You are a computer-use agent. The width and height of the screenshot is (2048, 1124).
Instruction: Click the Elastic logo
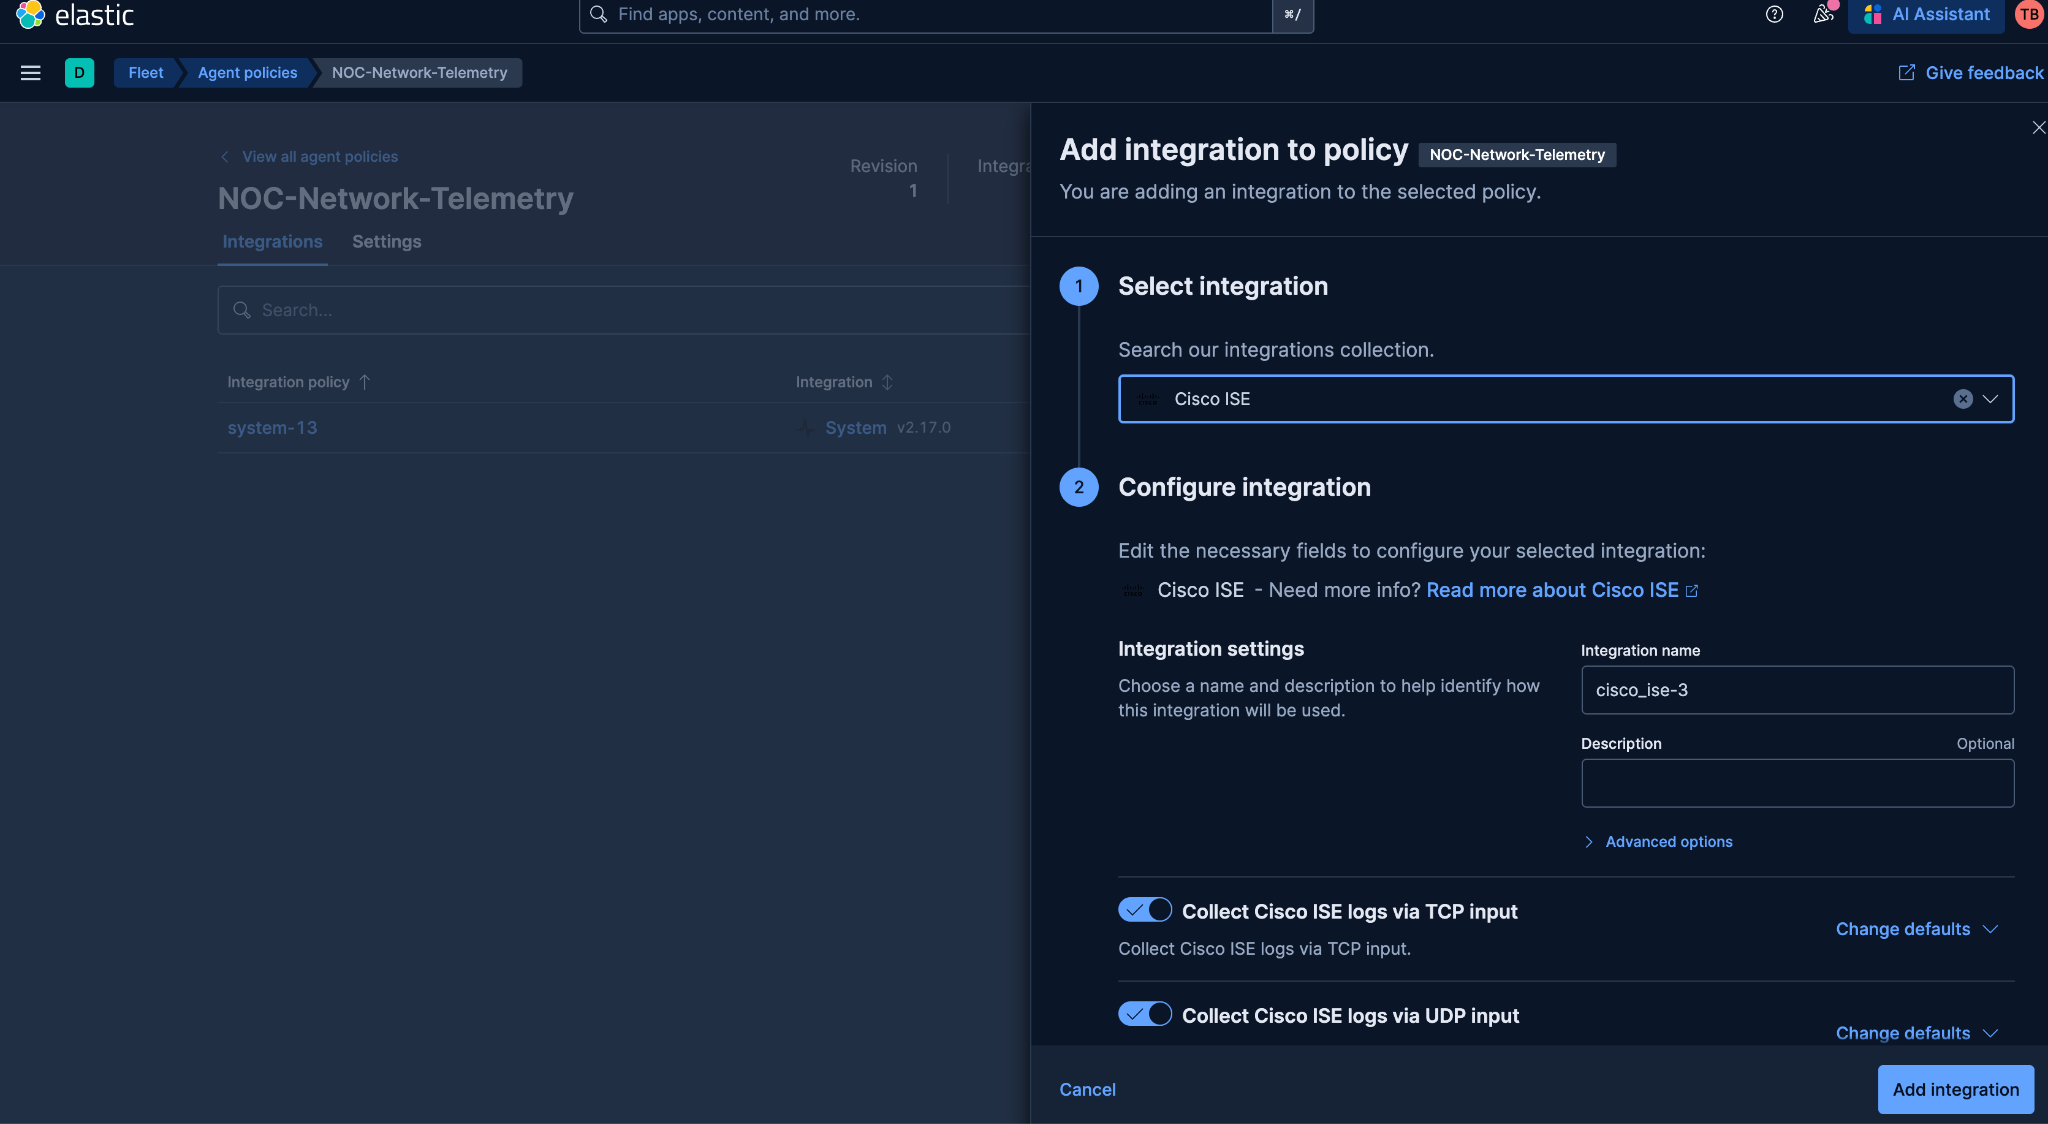tap(75, 14)
